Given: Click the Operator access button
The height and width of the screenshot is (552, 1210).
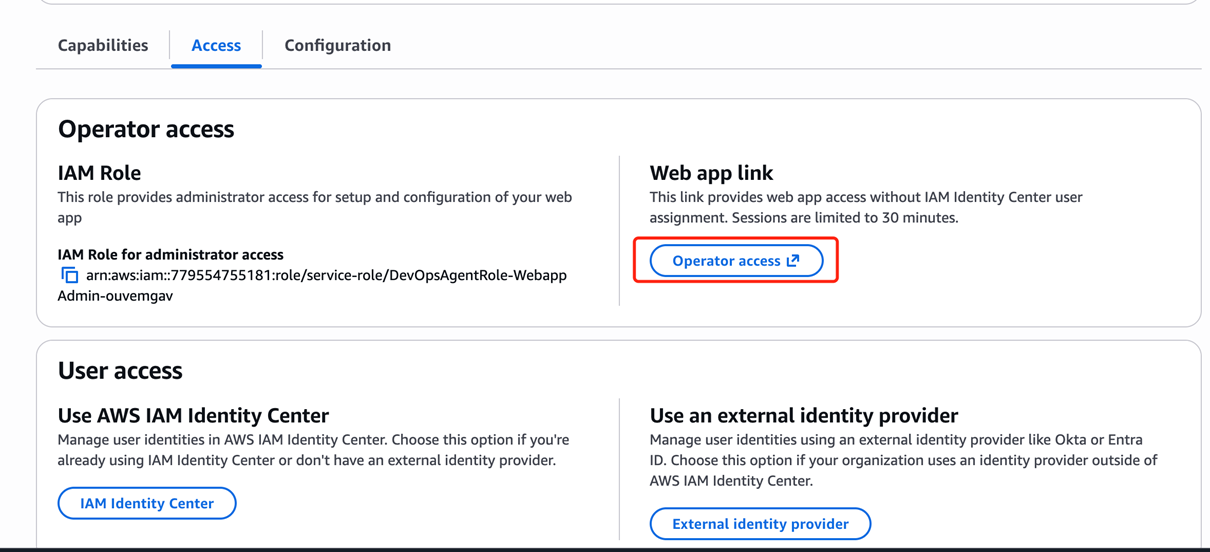Looking at the screenshot, I should (x=726, y=261).
